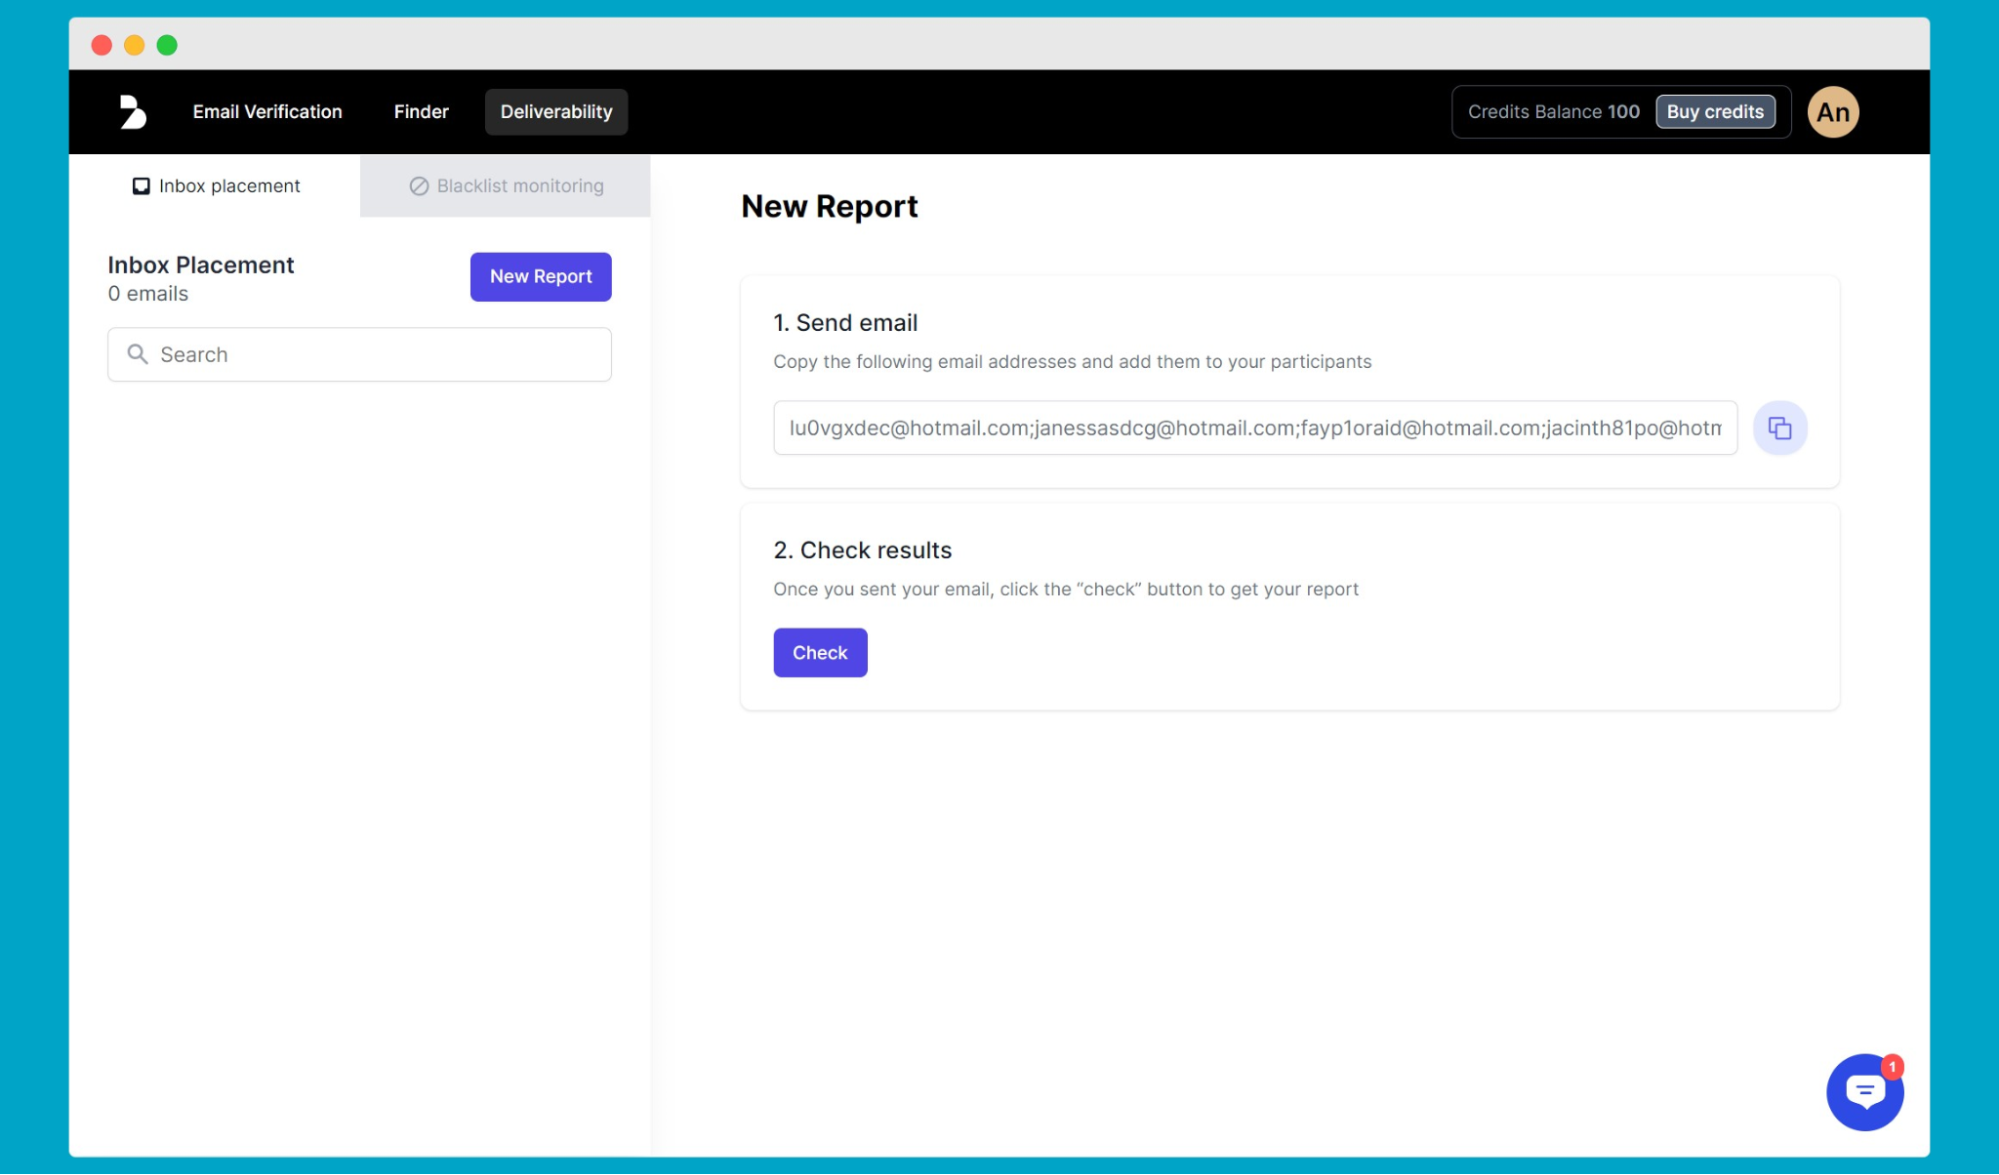Toggle the Inbox placement tab view
The width and height of the screenshot is (1999, 1175).
(x=215, y=185)
